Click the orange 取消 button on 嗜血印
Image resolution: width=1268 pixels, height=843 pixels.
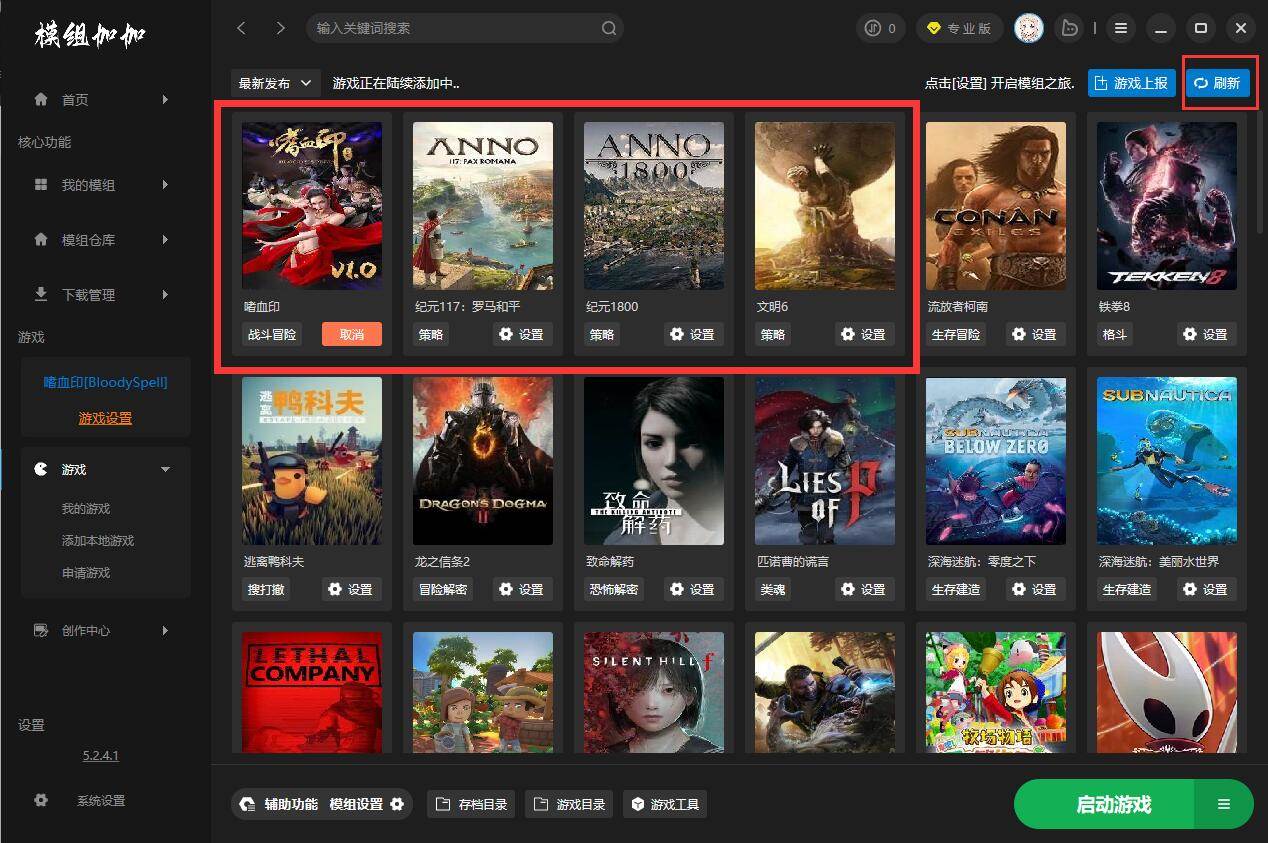(351, 335)
